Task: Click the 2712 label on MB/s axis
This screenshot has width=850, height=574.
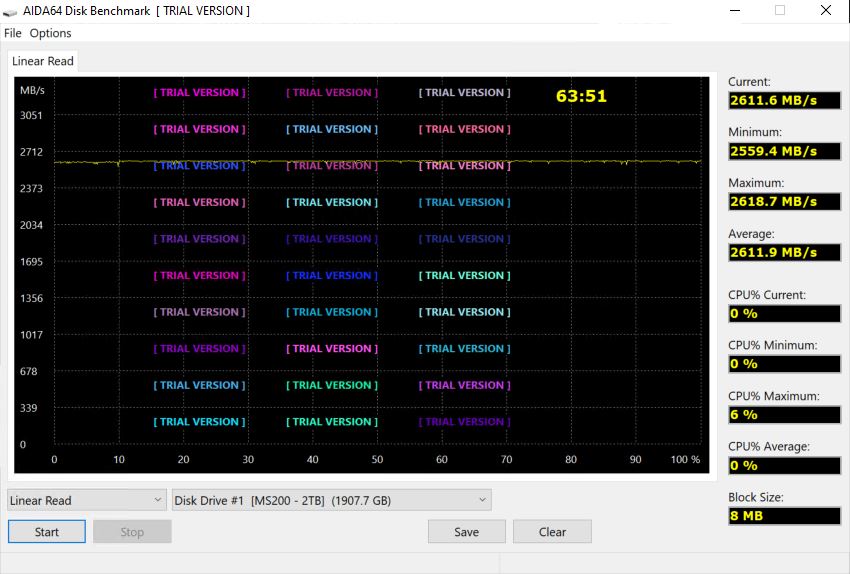Action: coord(31,152)
